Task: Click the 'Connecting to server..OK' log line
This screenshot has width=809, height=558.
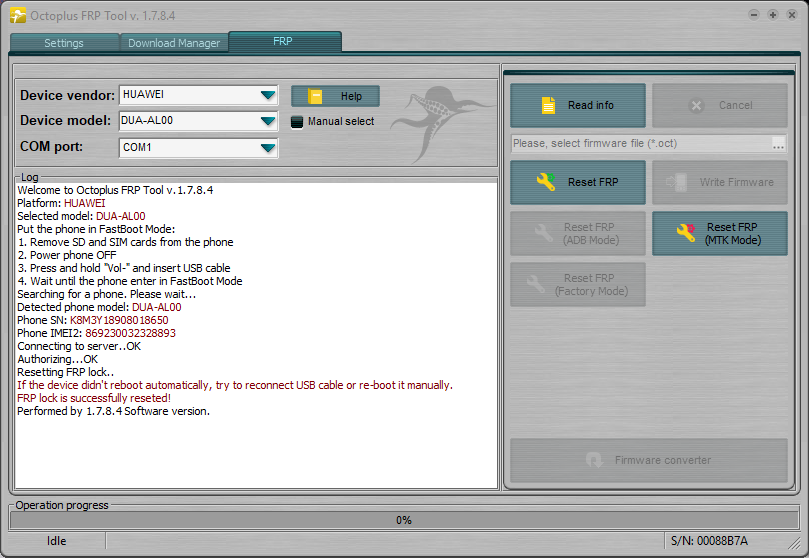Action: pos(79,346)
